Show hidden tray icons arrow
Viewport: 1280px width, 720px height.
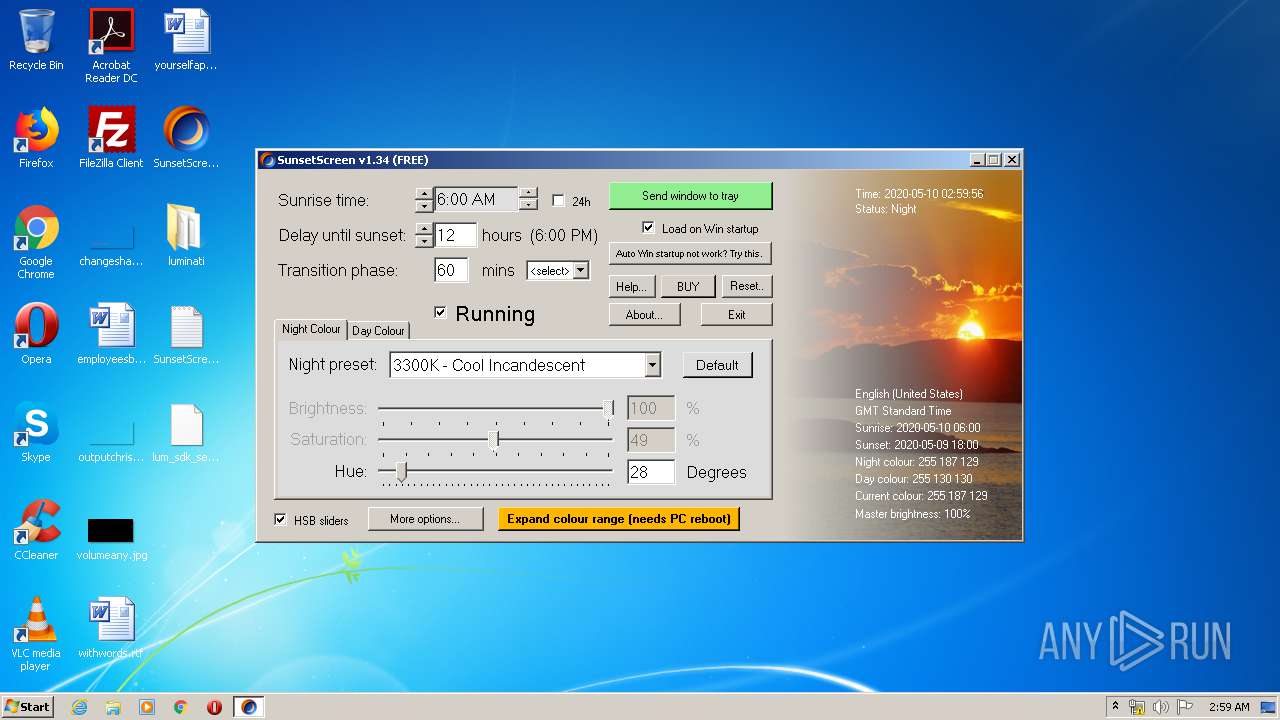click(x=1116, y=707)
